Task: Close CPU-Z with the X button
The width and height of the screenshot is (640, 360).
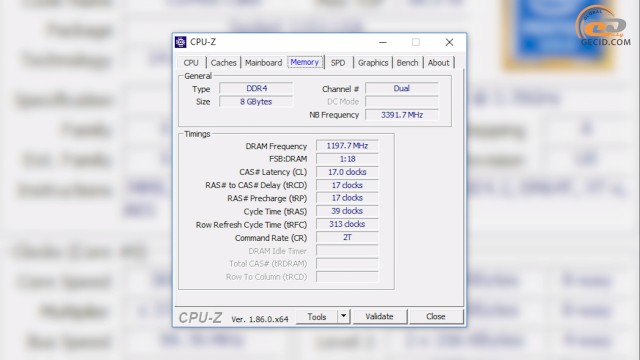Action: point(449,42)
